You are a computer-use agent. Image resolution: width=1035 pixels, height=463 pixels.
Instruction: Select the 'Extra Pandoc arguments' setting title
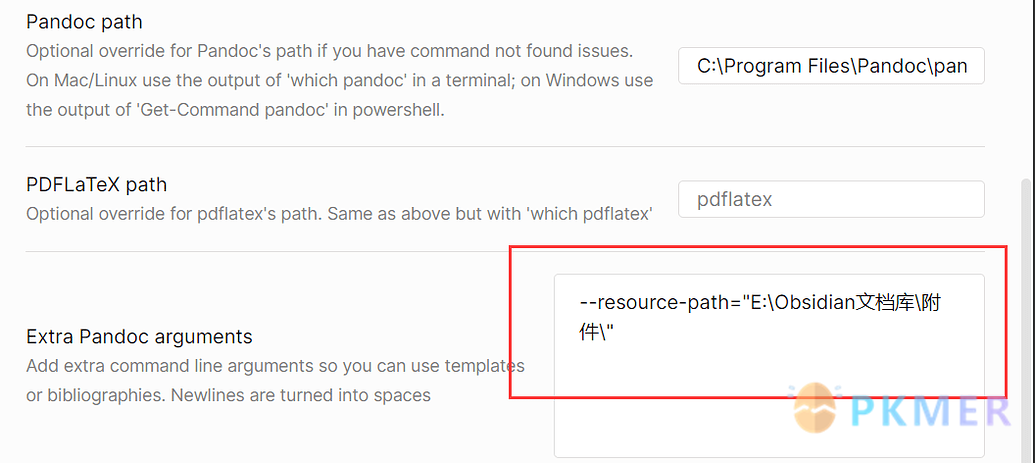(x=139, y=337)
